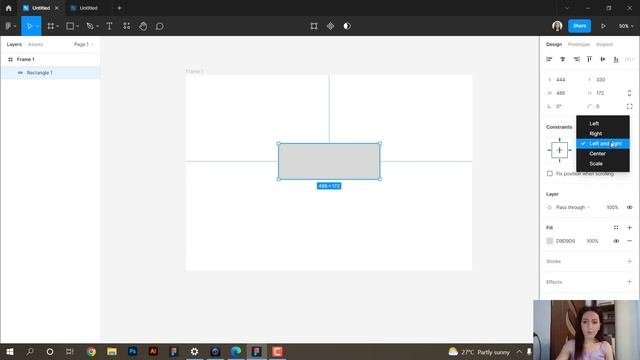Click Align left icon

549,59
